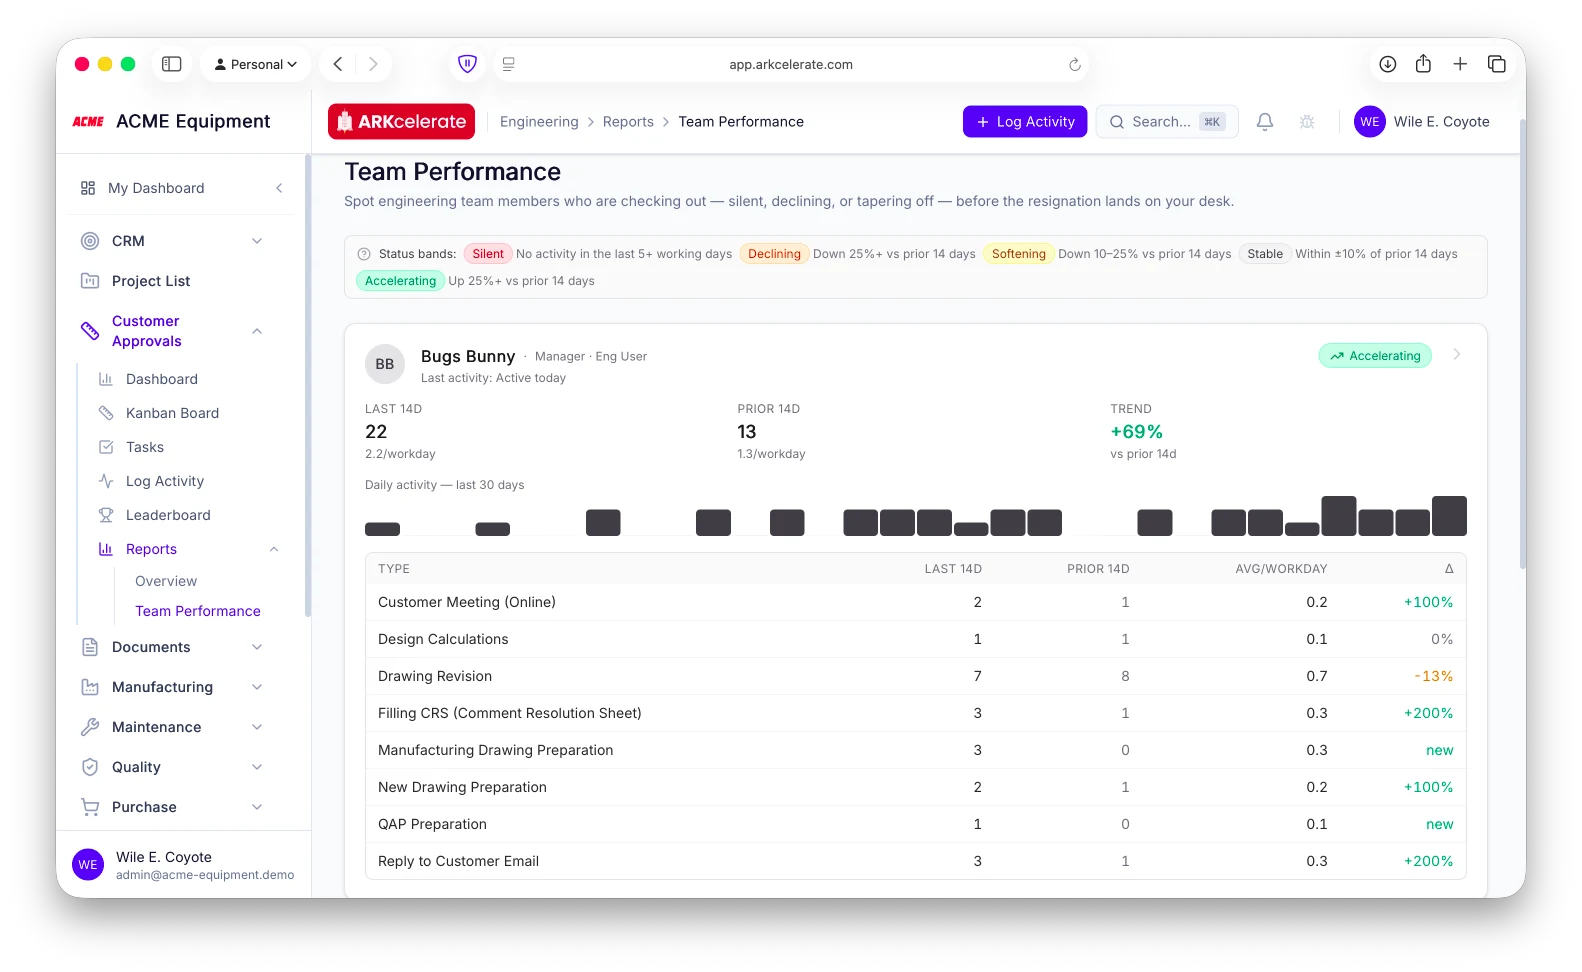Reload the page with the refresh icon
This screenshot has width=1582, height=972.
click(1075, 64)
